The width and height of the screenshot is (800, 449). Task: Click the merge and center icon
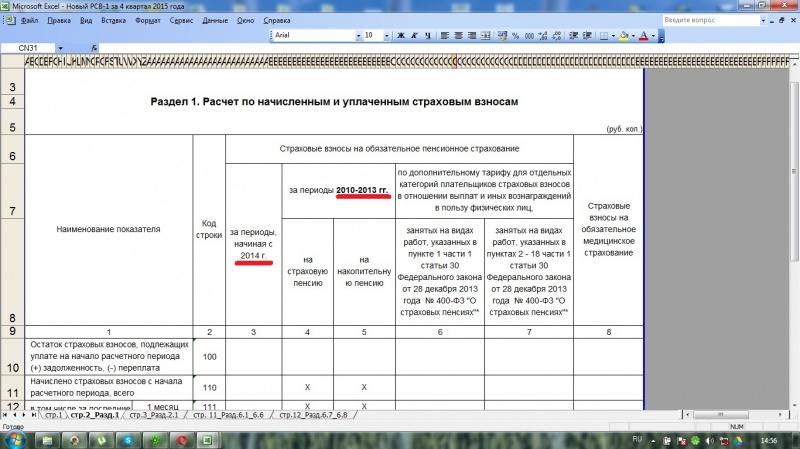(x=487, y=35)
